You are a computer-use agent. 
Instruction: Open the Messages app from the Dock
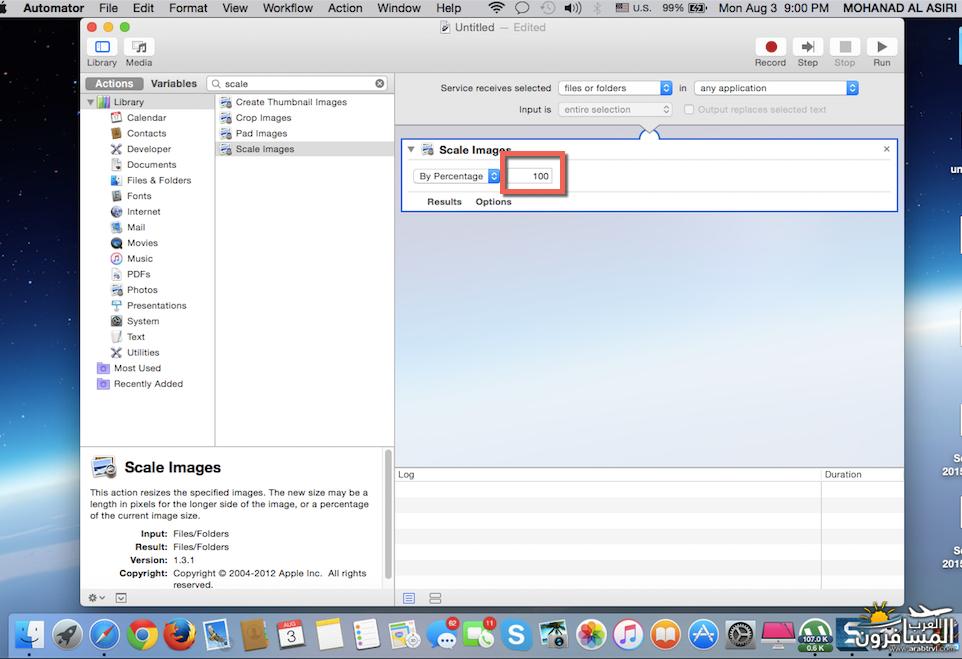pyautogui.click(x=442, y=634)
